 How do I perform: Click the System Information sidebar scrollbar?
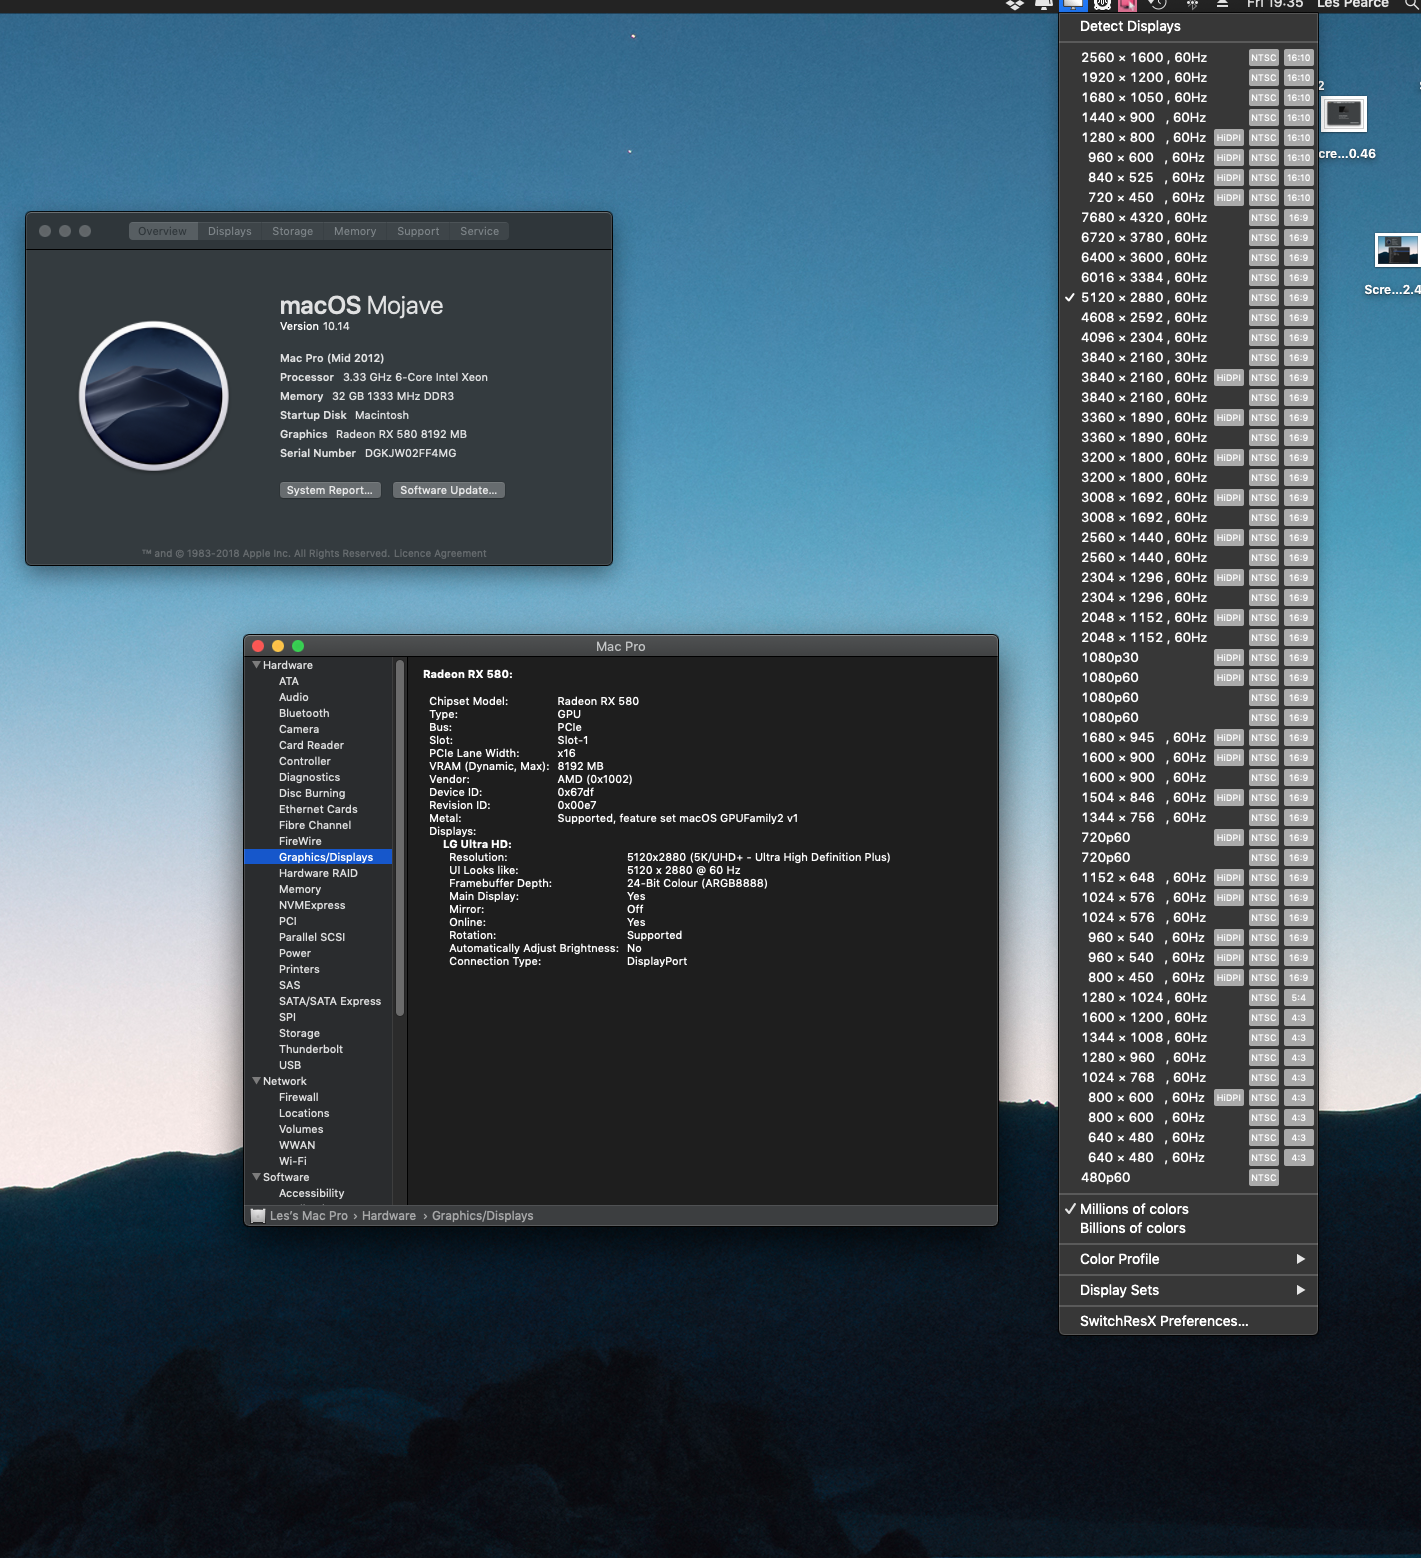coord(400,838)
